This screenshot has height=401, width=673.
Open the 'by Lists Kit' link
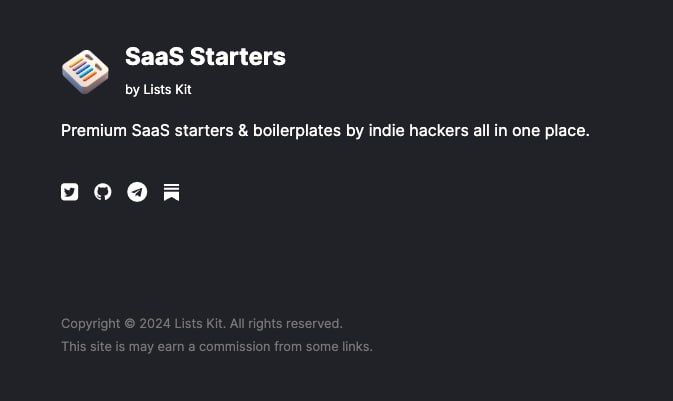tap(158, 90)
